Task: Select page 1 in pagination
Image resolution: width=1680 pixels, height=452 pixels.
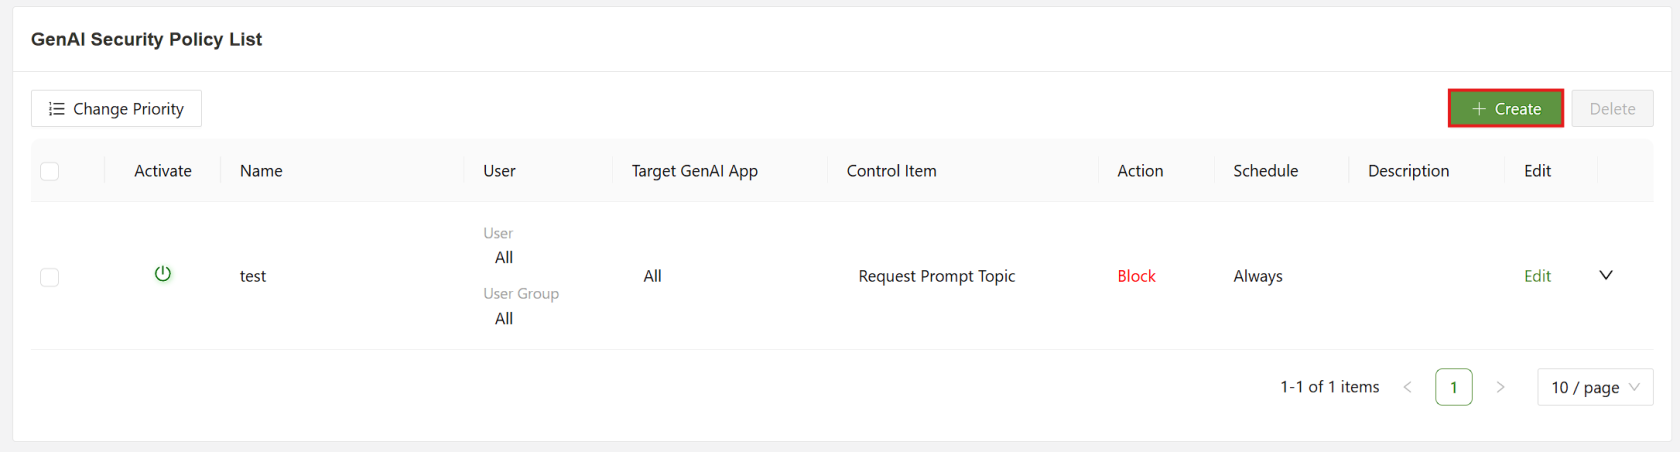Action: pos(1453,387)
